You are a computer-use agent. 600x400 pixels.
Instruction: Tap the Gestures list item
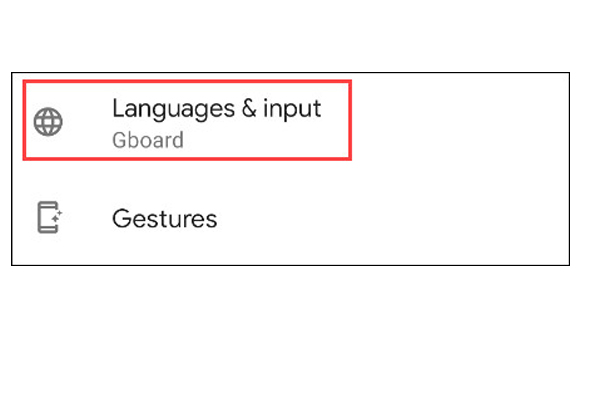coord(165,217)
